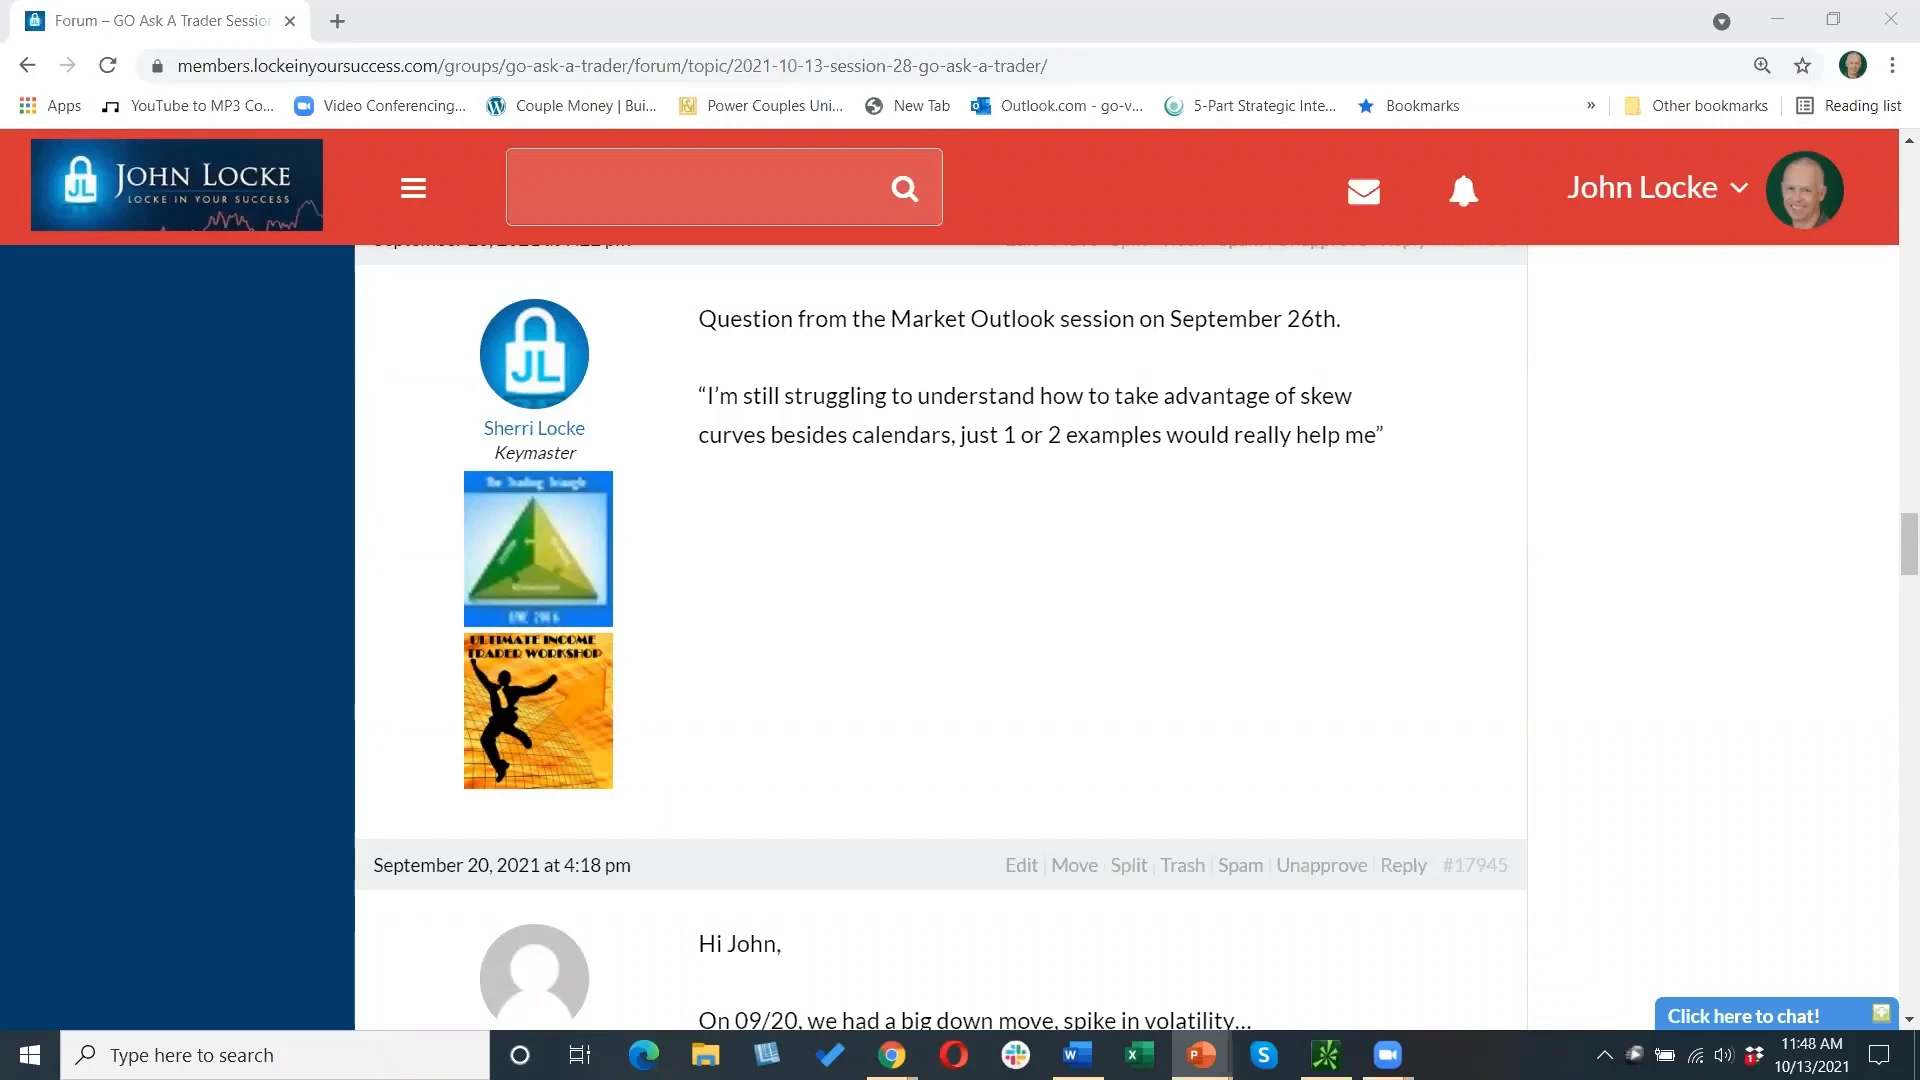Click Unapprove on post #17945

point(1321,865)
